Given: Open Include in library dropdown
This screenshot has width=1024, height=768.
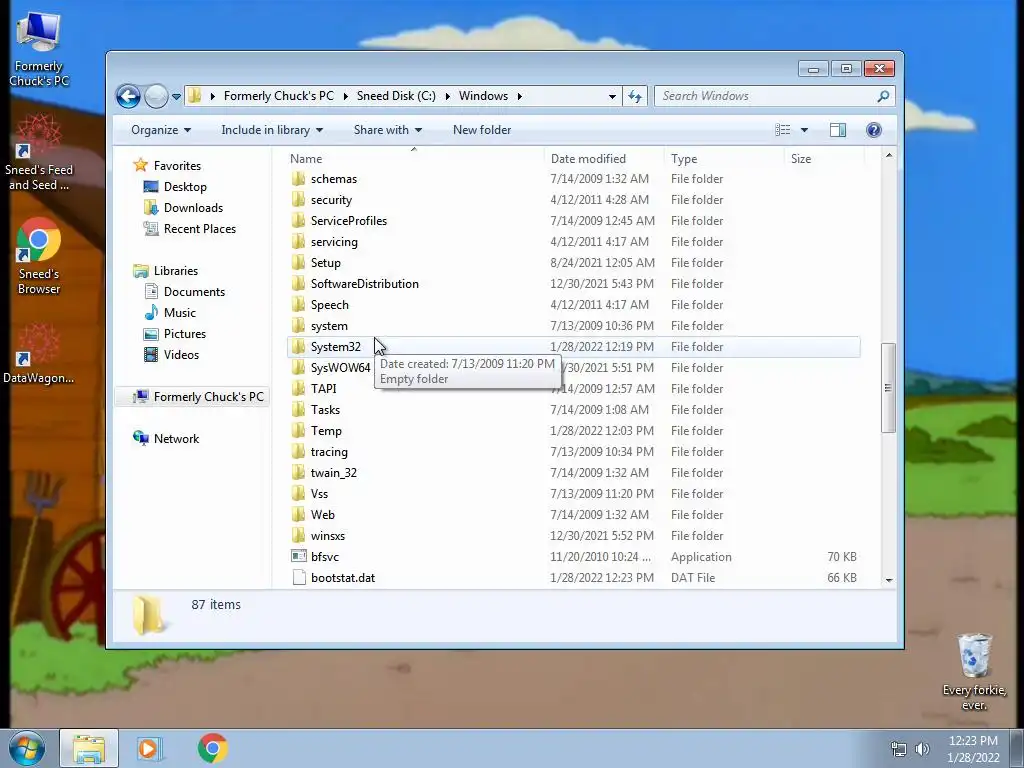Looking at the screenshot, I should [272, 130].
